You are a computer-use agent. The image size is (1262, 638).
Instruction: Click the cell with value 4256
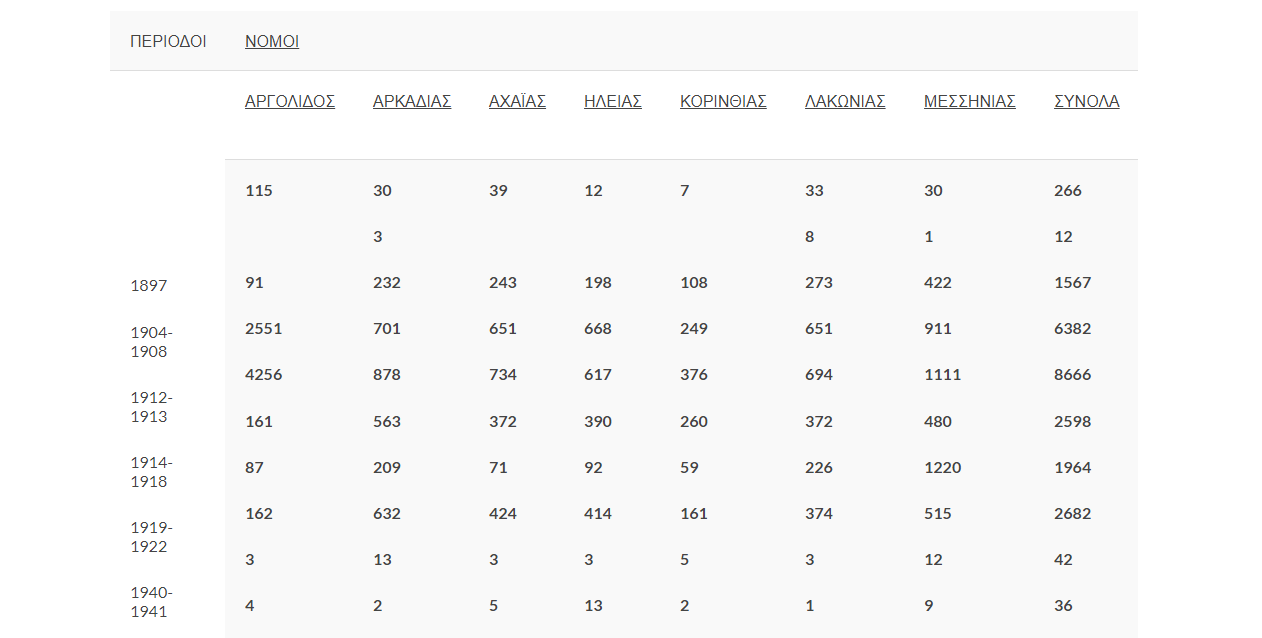pyautogui.click(x=264, y=375)
